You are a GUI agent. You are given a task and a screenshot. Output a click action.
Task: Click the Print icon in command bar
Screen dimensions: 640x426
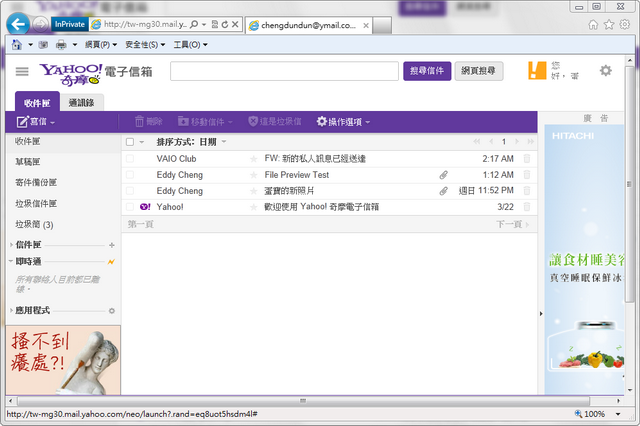[x=61, y=44]
